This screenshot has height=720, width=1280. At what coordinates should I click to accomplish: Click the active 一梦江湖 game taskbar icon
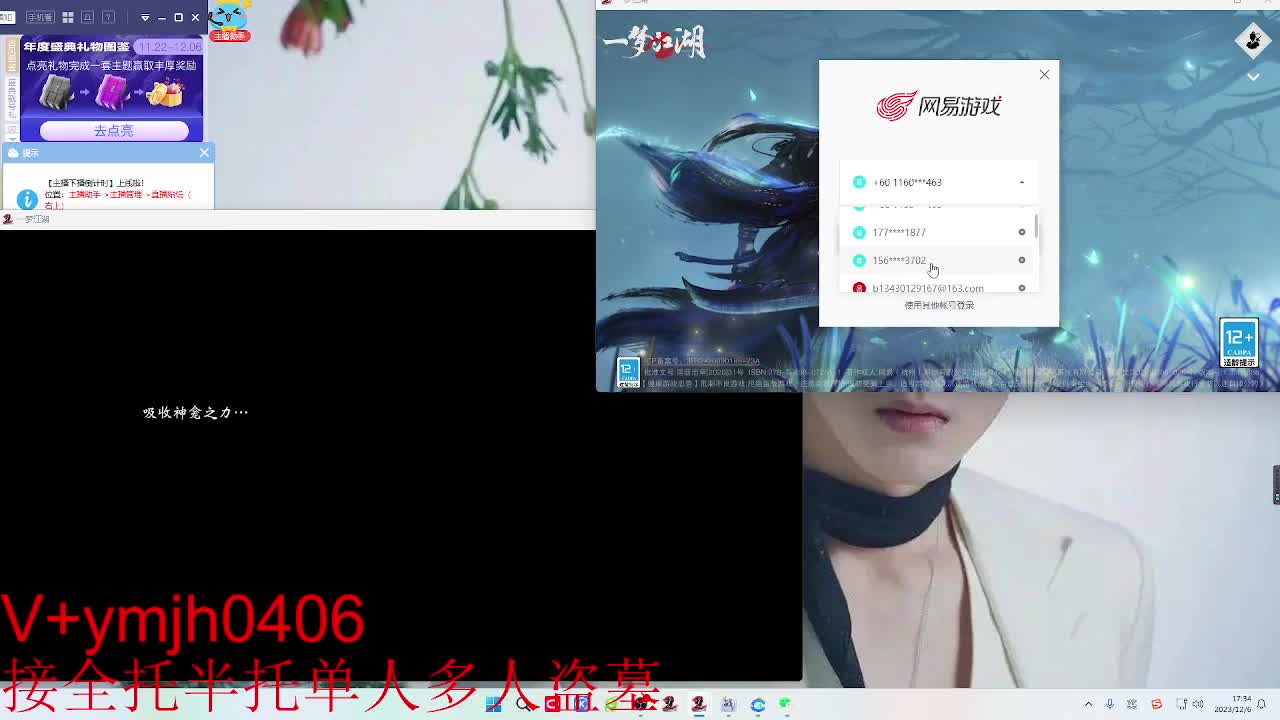point(698,704)
